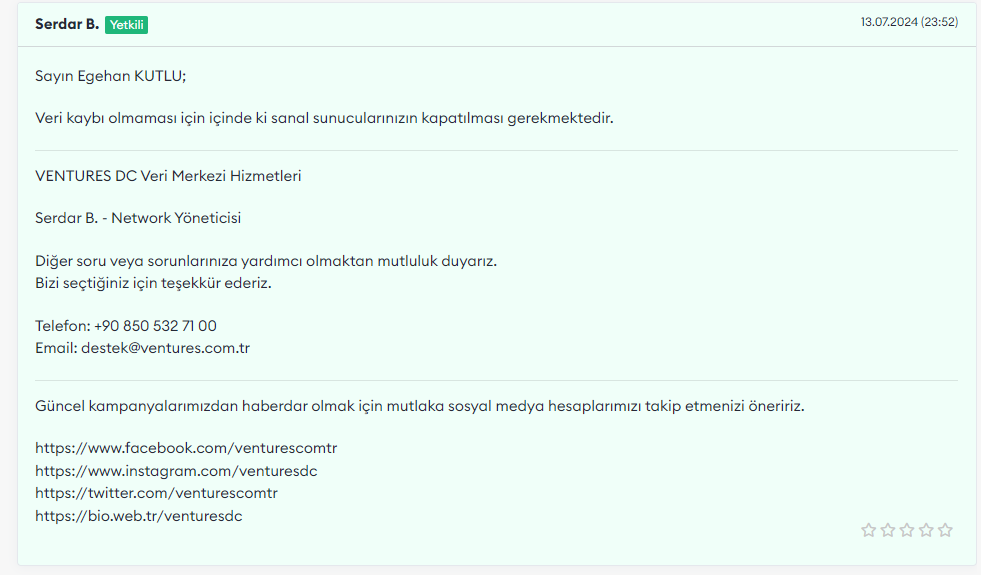Click the Serdar B. - Network Yöneticisi signature line
981x575 pixels.
point(138,218)
